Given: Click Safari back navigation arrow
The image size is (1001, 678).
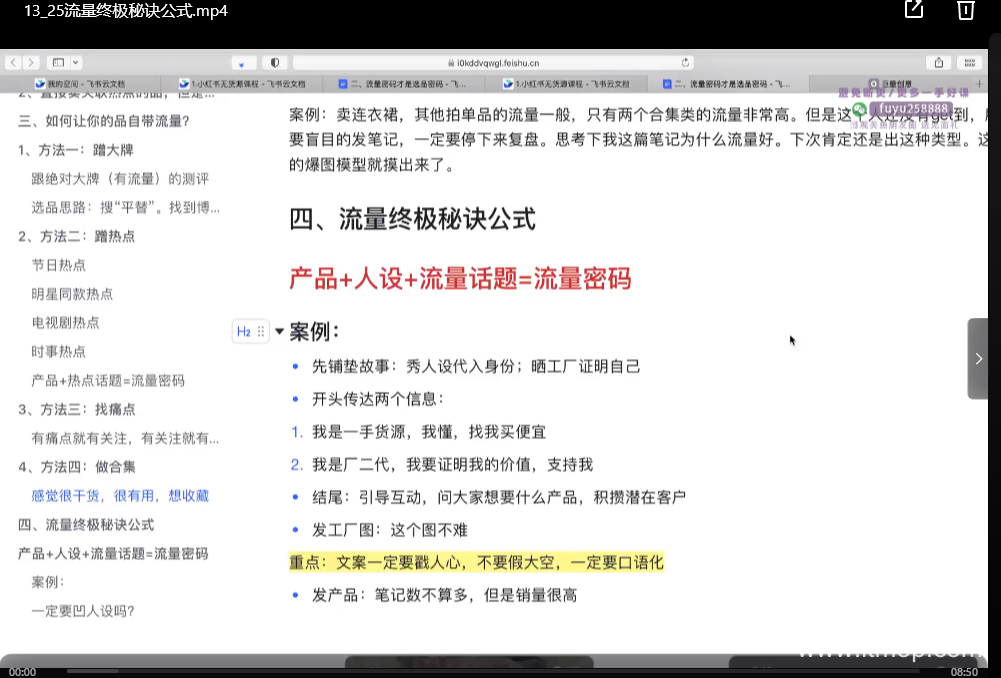Looking at the screenshot, I should pos(13,62).
